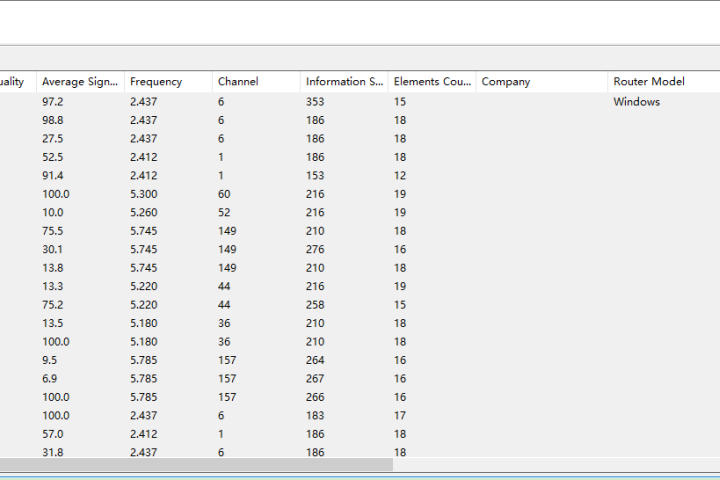This screenshot has height=480, width=720.
Task: Click the partially visible Quality column header
Action: [x=18, y=82]
